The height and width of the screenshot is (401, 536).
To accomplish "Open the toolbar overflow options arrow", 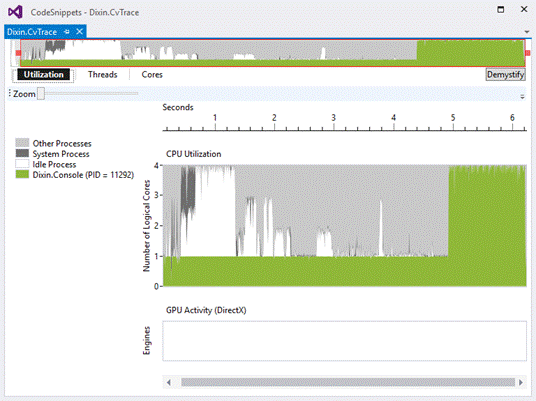I will pos(522,97).
